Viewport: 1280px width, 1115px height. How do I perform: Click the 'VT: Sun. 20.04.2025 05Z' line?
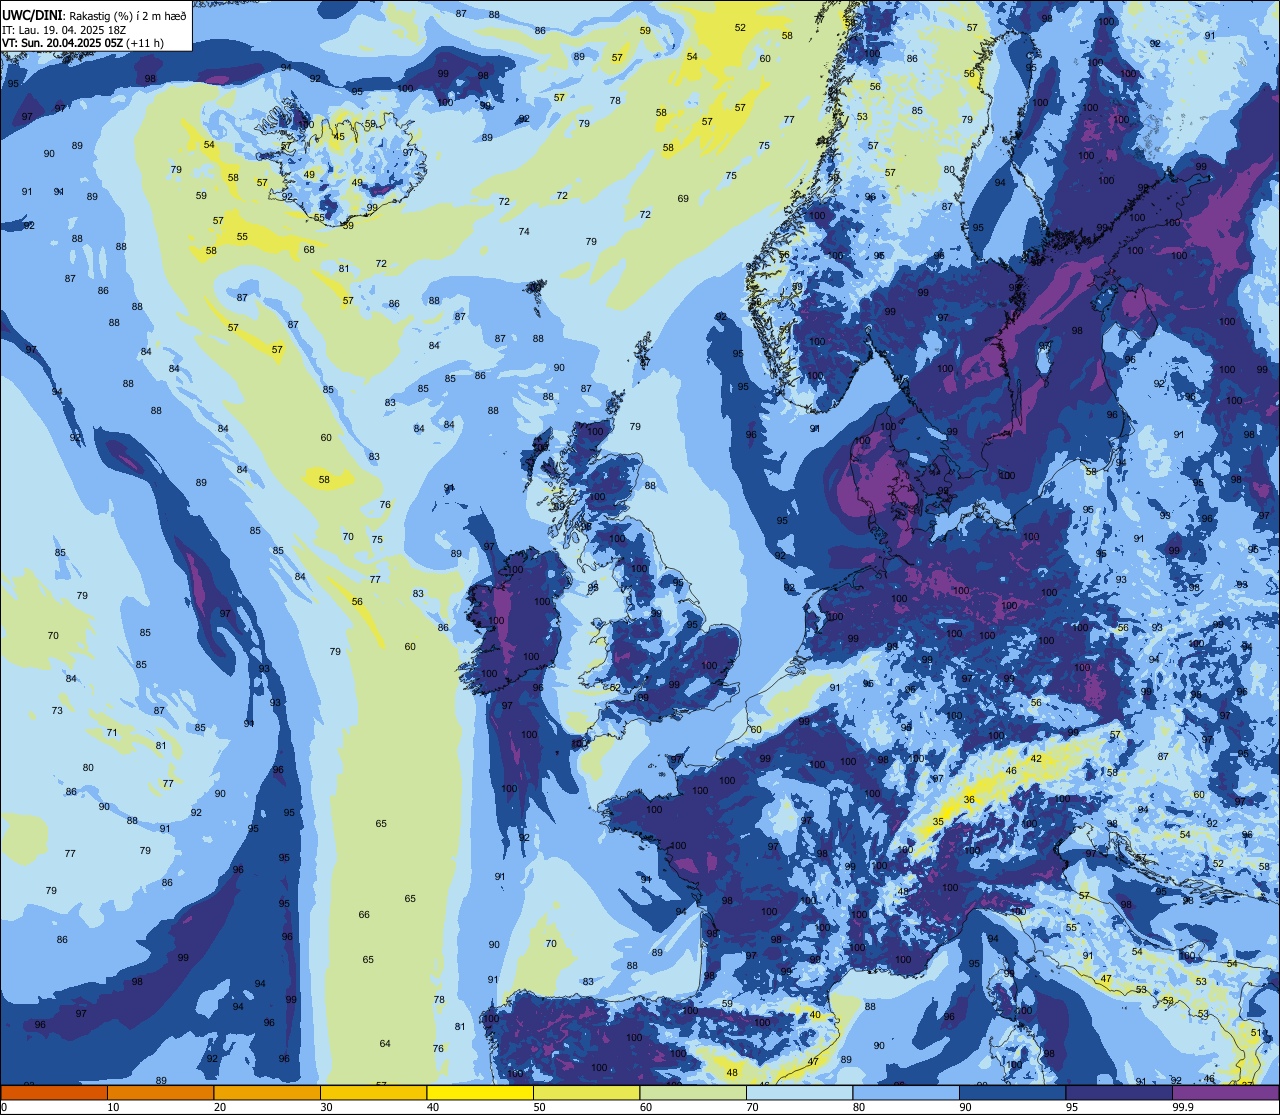(62, 43)
